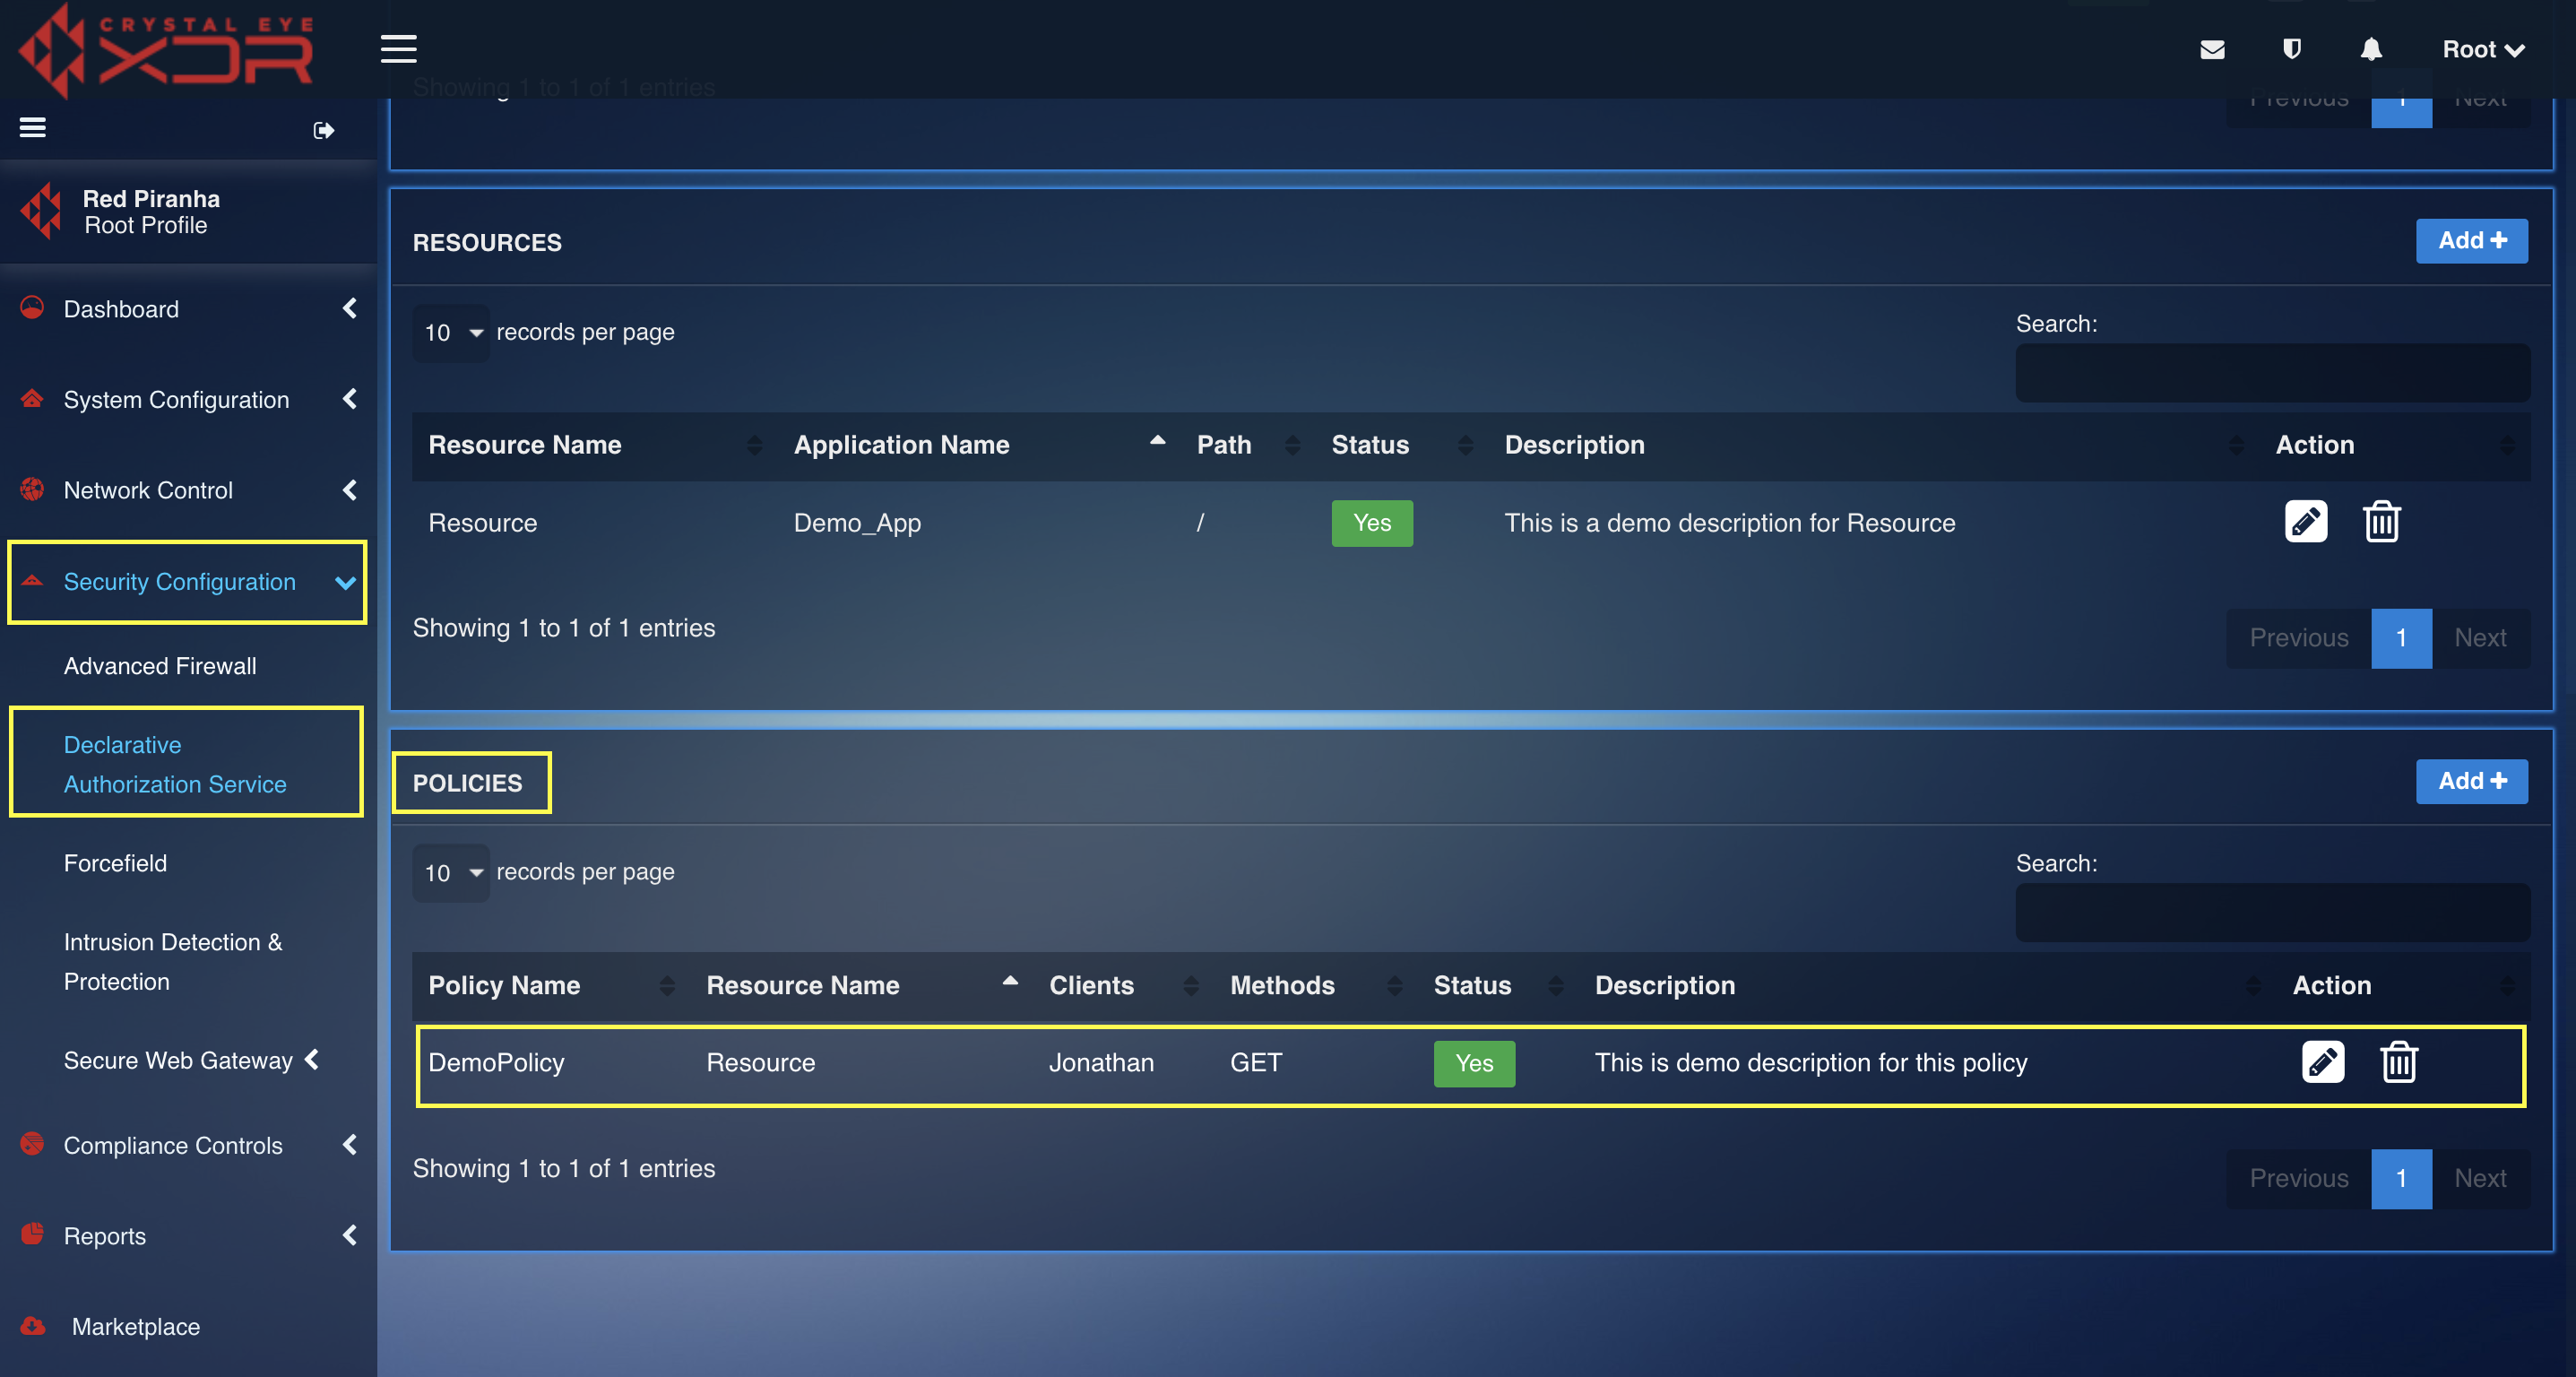Open Intrusion Detection & Protection item
The image size is (2576, 1377).
(x=173, y=961)
